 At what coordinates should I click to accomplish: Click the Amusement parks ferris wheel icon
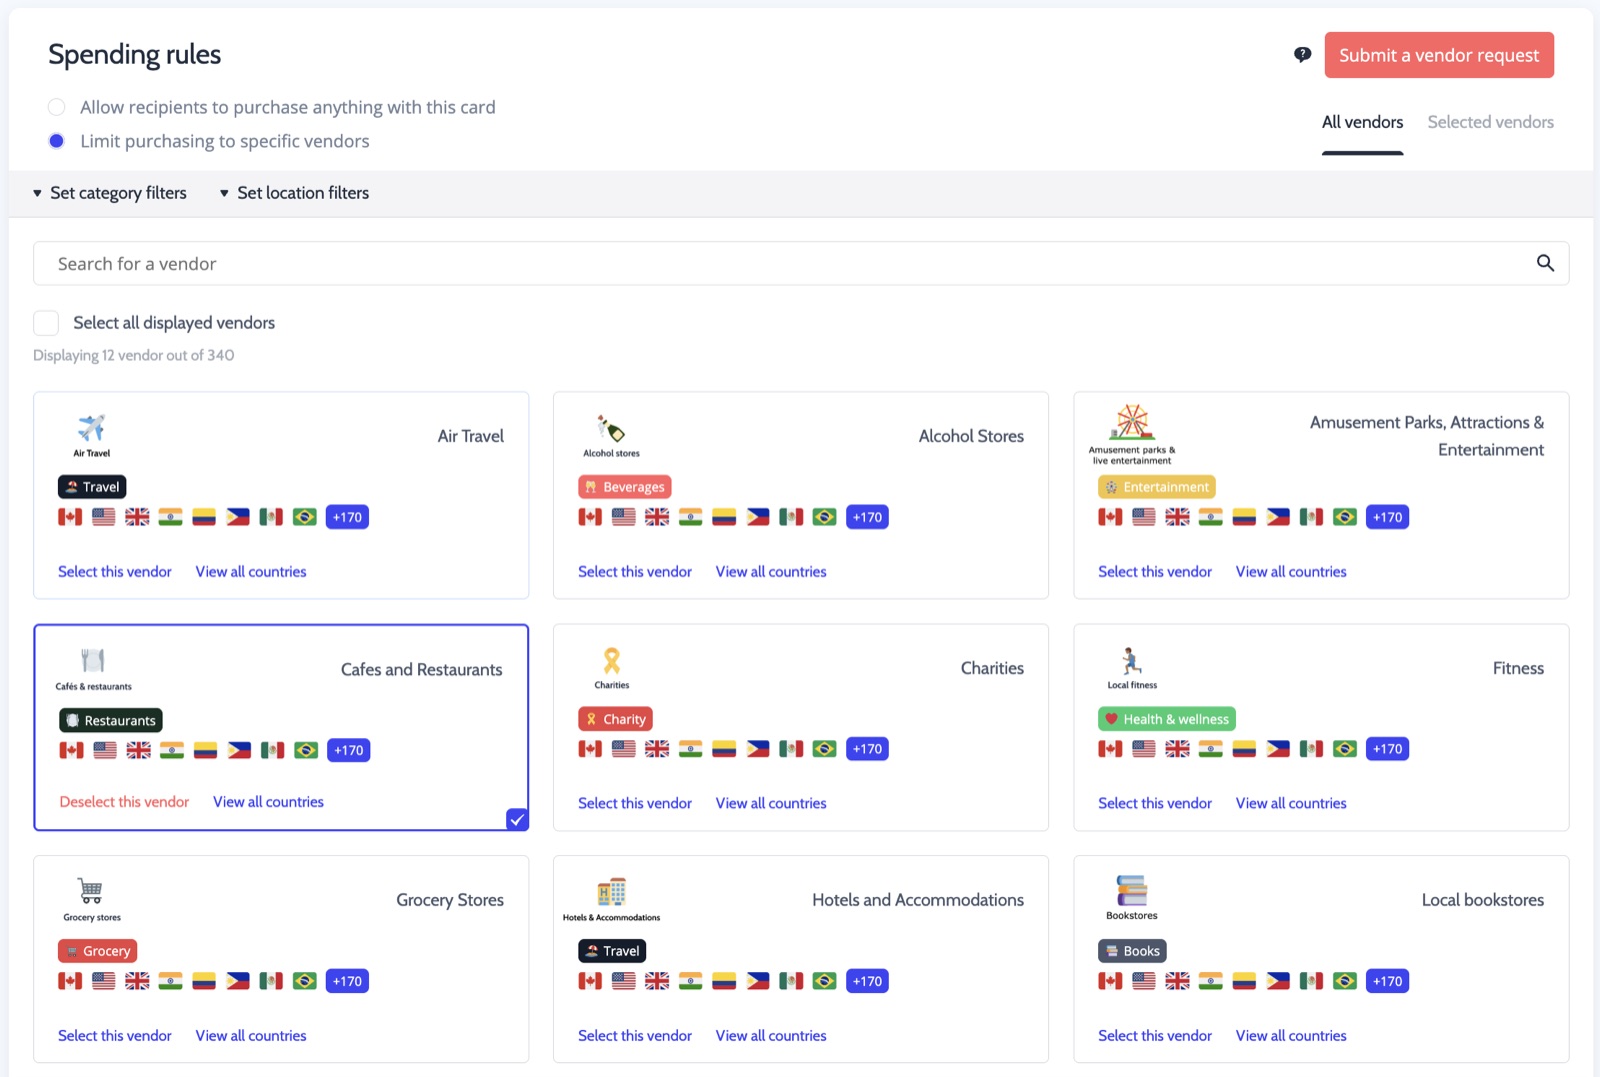(x=1132, y=422)
